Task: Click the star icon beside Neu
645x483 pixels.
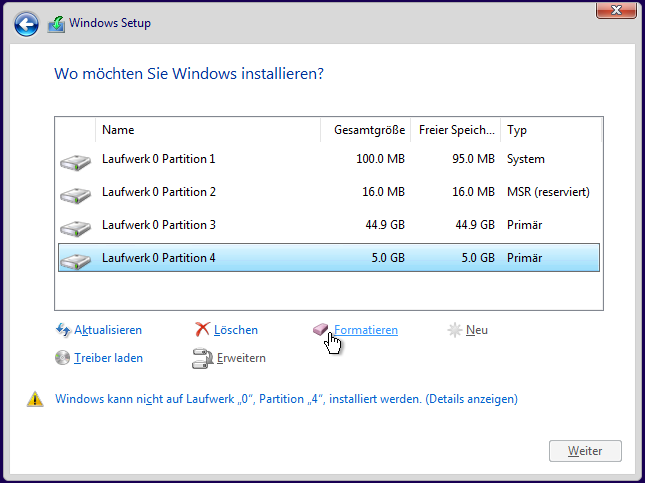Action: coord(455,330)
